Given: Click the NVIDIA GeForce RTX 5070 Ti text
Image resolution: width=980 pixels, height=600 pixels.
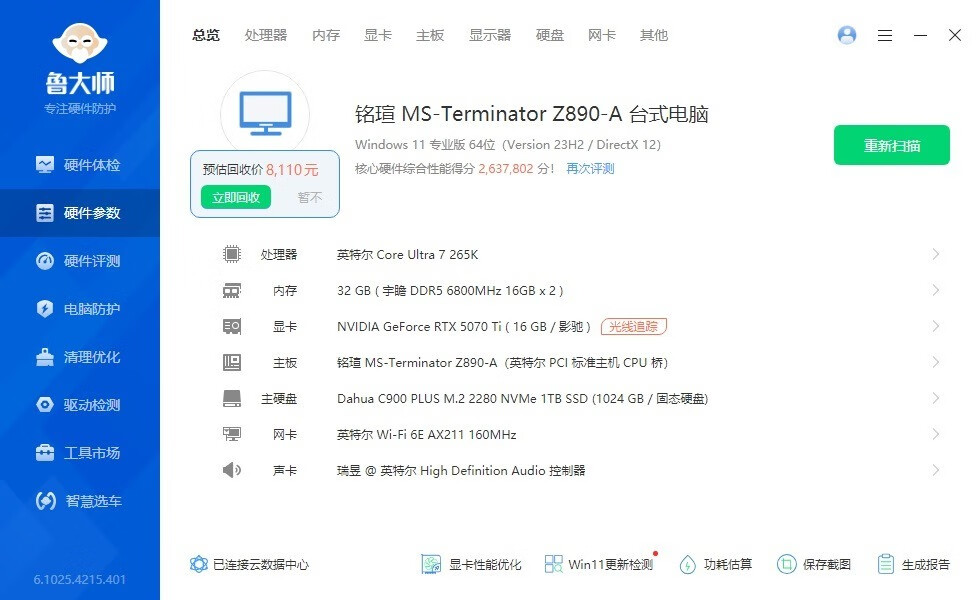Looking at the screenshot, I should (x=464, y=326).
